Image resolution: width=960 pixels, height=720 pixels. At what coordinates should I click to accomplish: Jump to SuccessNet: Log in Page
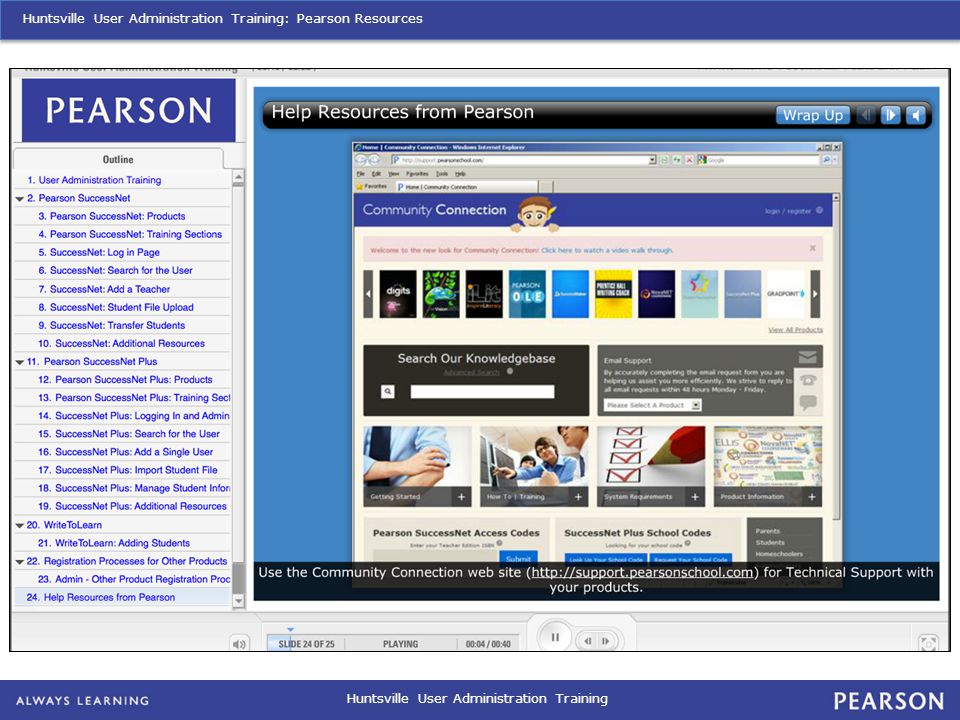coord(99,252)
